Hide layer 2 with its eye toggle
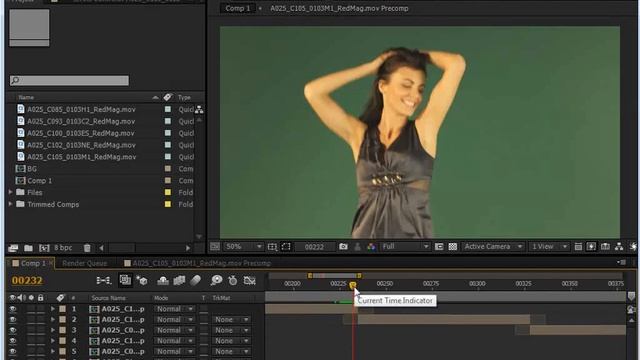Image resolution: width=640 pixels, height=360 pixels. (x=13, y=320)
